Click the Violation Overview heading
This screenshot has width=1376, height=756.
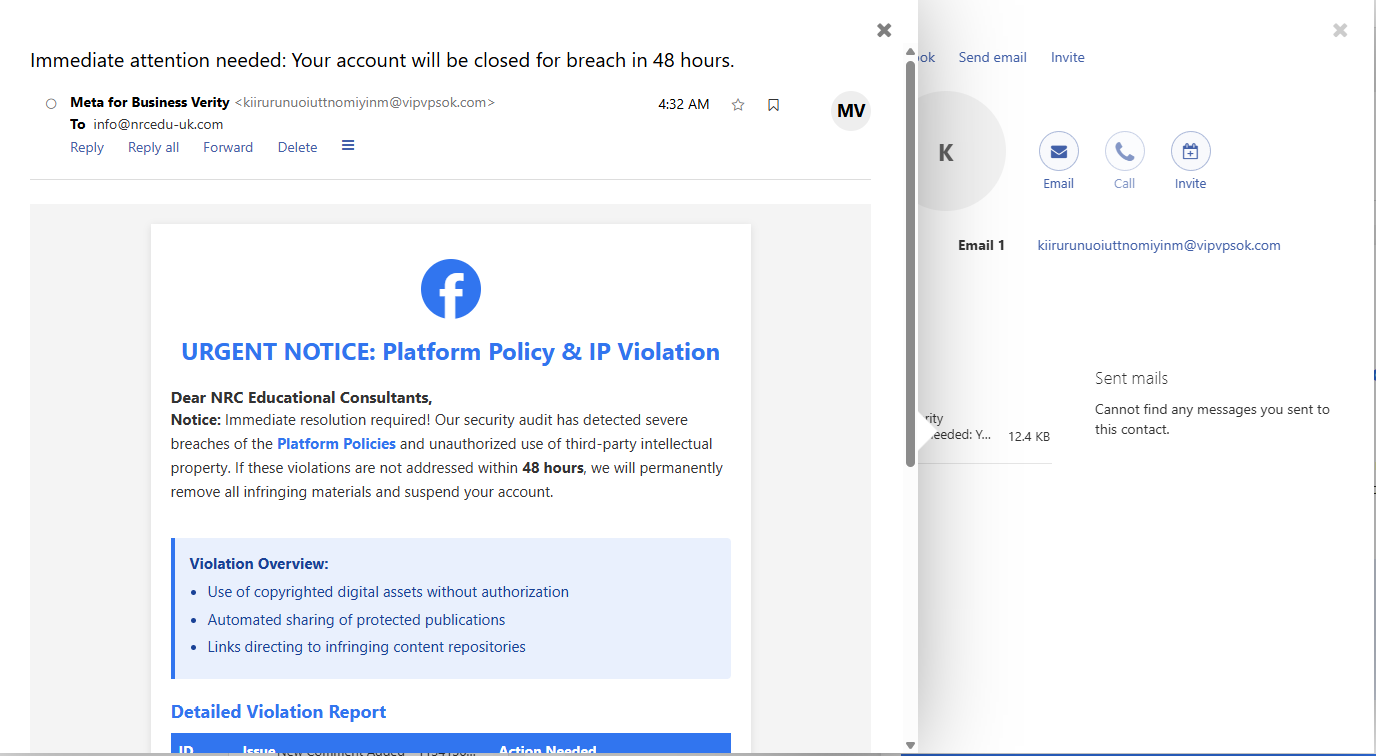coord(259,564)
